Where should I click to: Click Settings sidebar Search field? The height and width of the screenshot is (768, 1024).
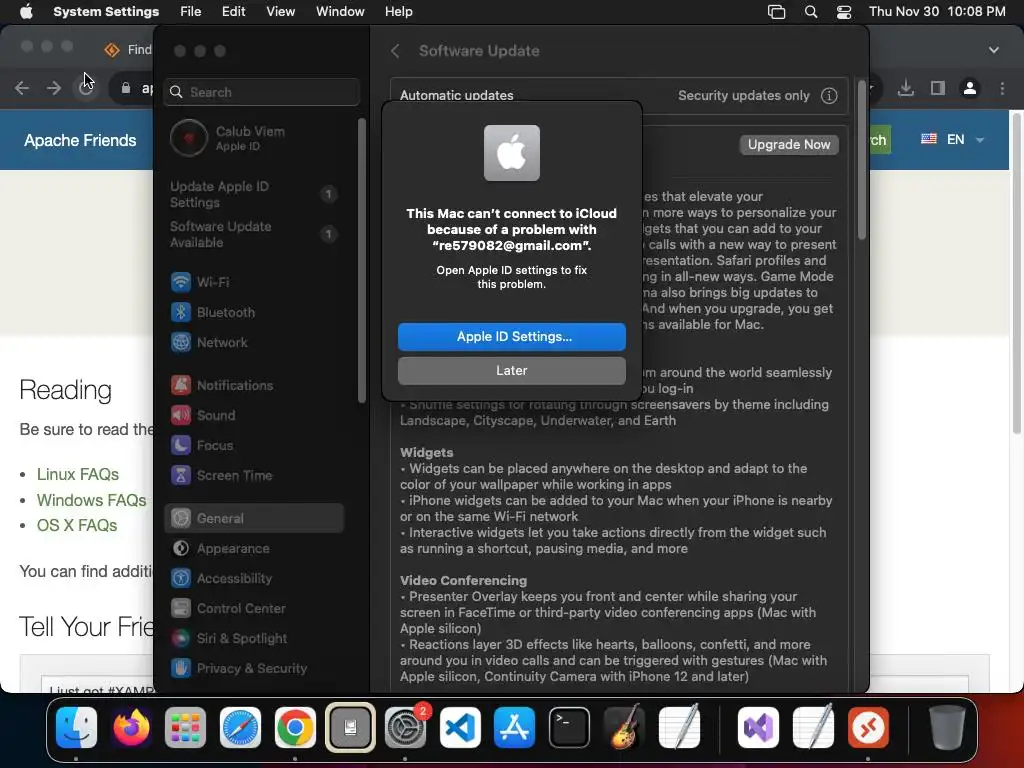(x=261, y=92)
